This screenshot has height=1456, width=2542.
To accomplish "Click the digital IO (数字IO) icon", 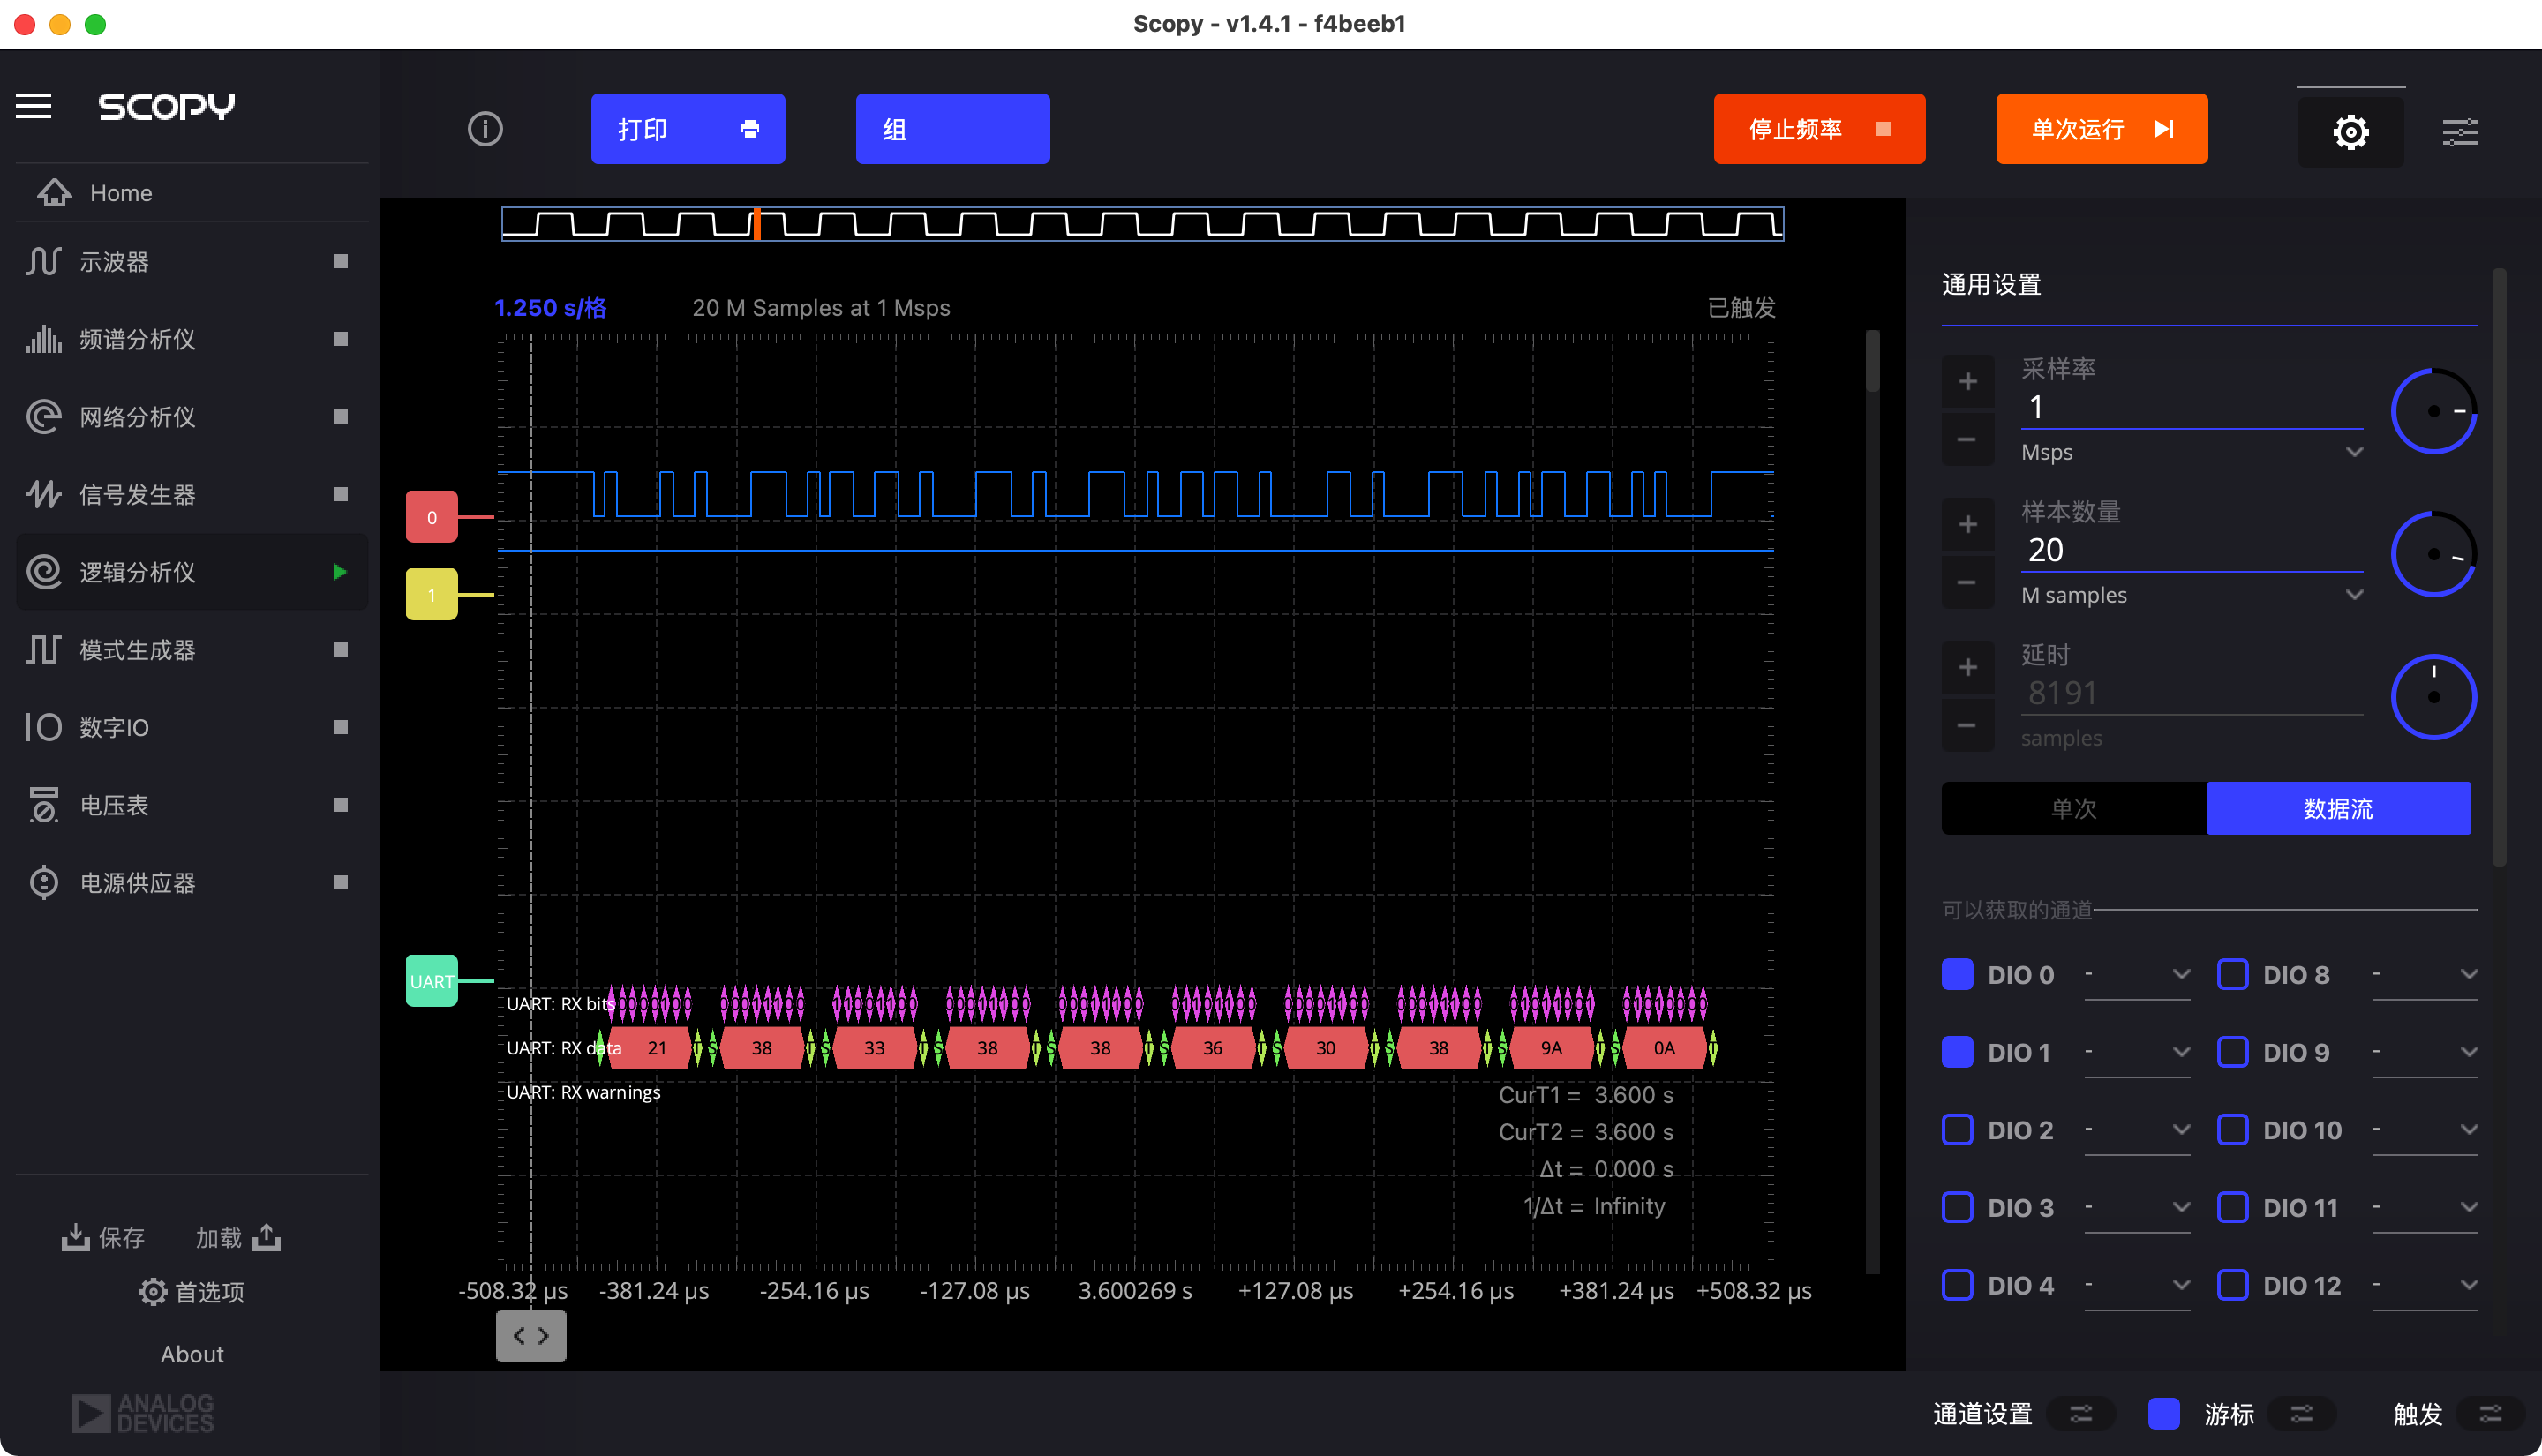I will (44, 727).
